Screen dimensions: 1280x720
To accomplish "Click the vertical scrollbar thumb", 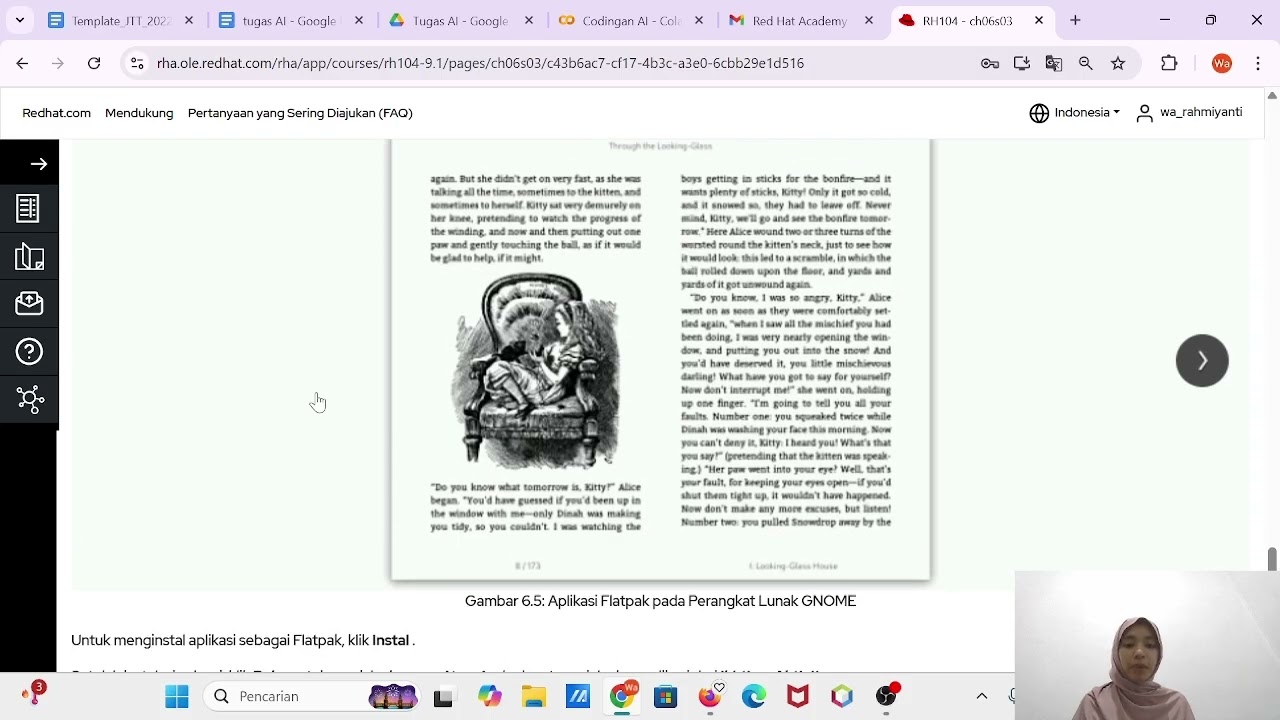I will pos(1272,559).
